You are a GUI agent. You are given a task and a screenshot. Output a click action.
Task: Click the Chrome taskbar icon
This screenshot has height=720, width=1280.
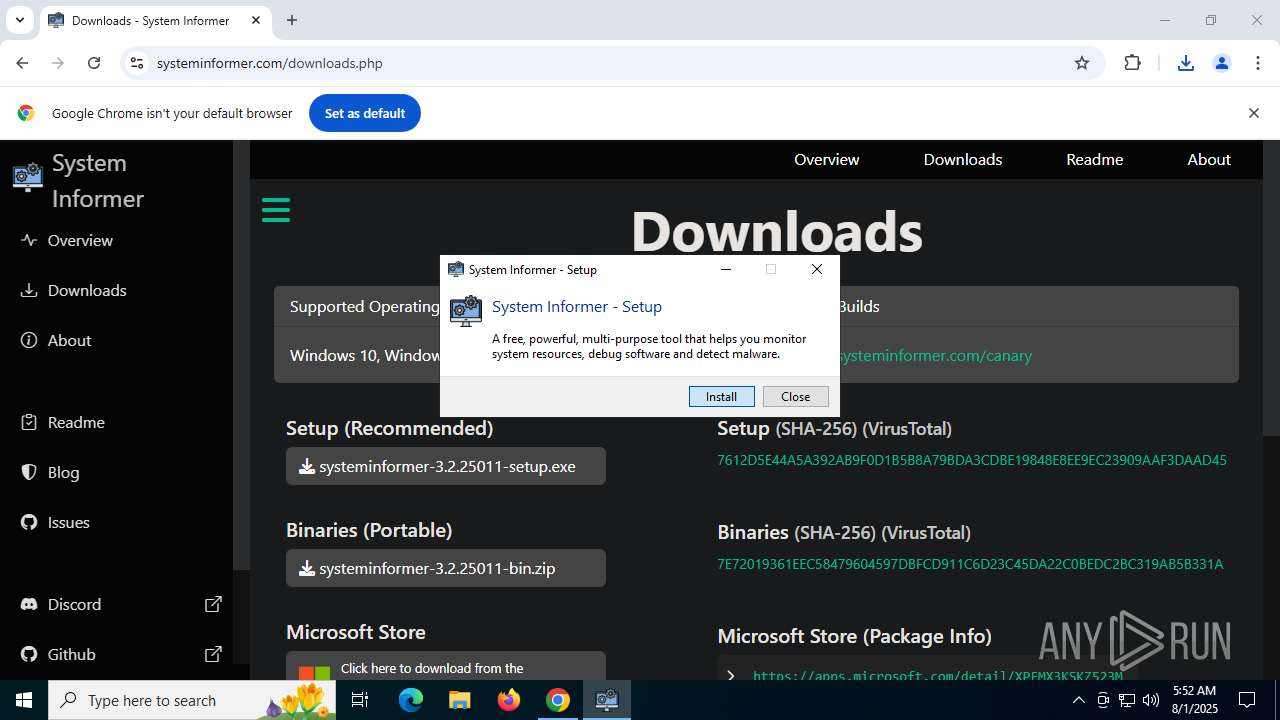point(558,700)
